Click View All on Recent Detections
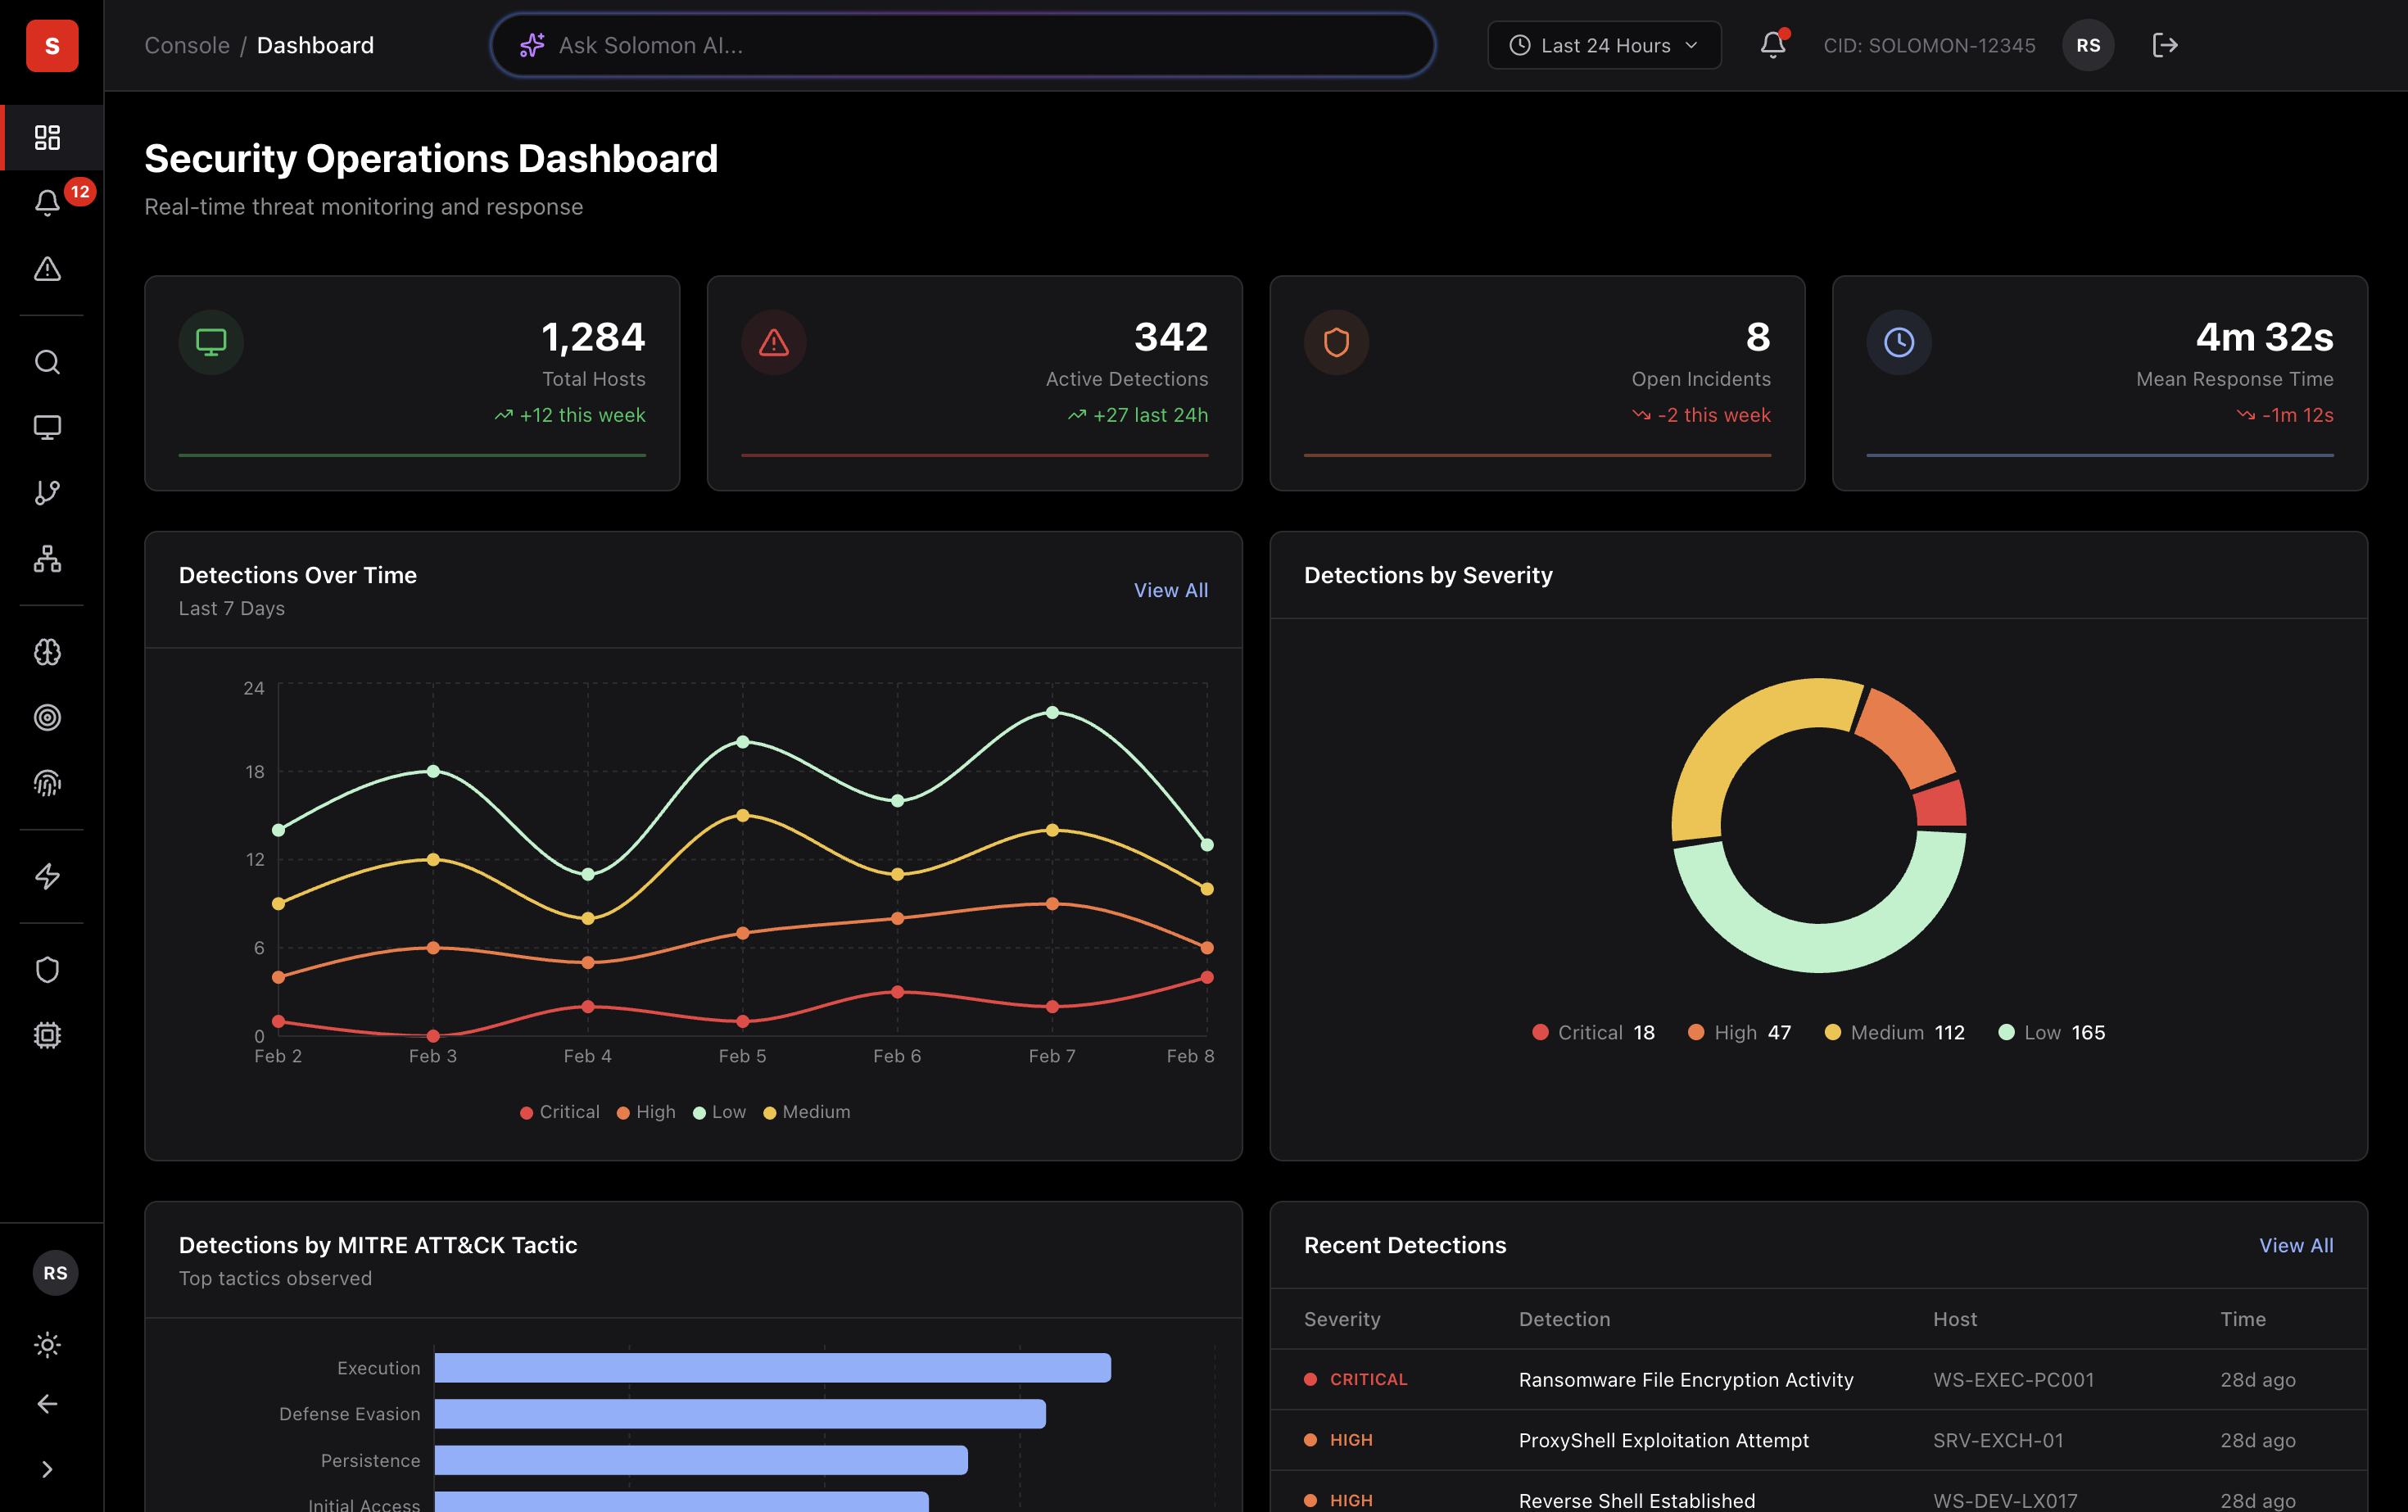 pos(2295,1245)
